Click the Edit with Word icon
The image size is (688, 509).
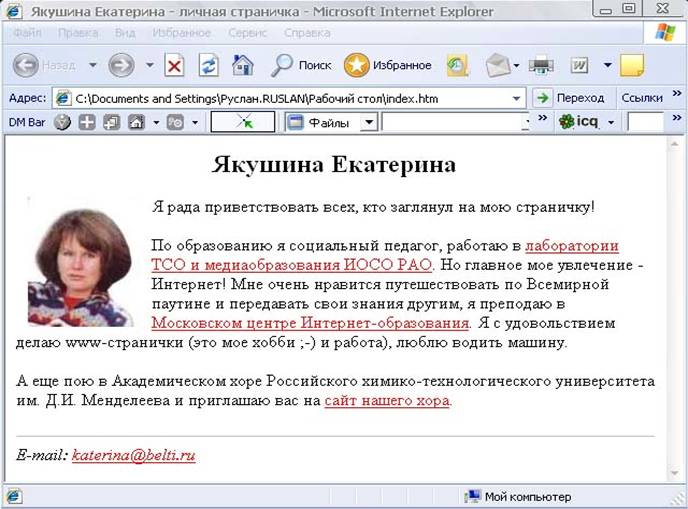coord(579,66)
